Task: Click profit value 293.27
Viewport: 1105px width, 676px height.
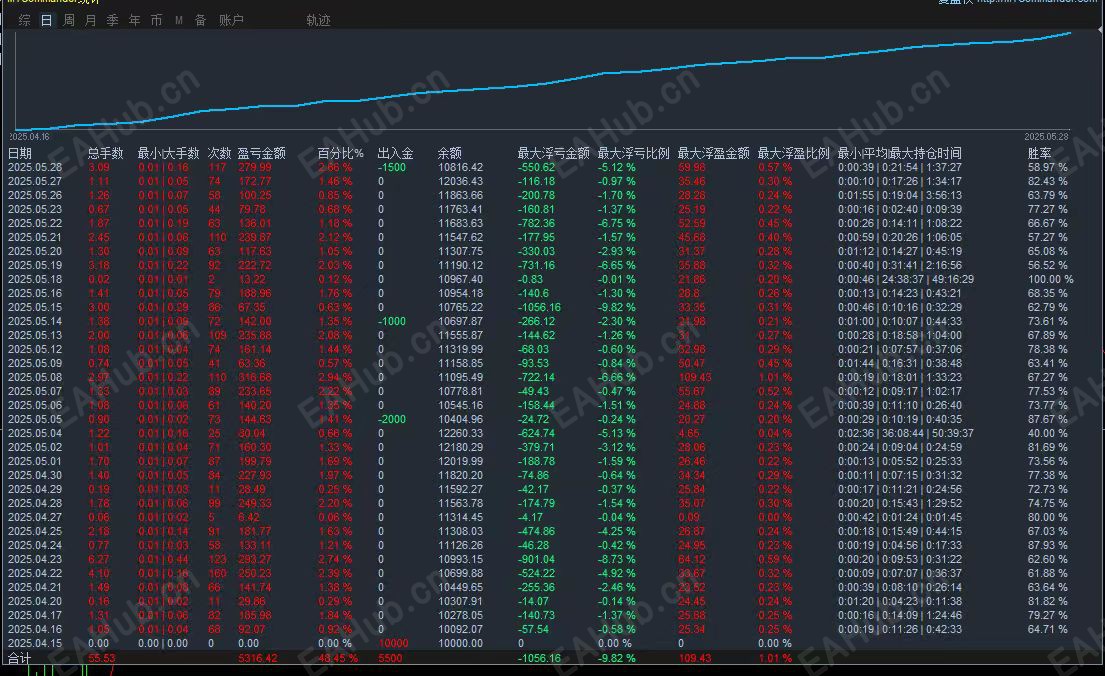Action: point(255,559)
